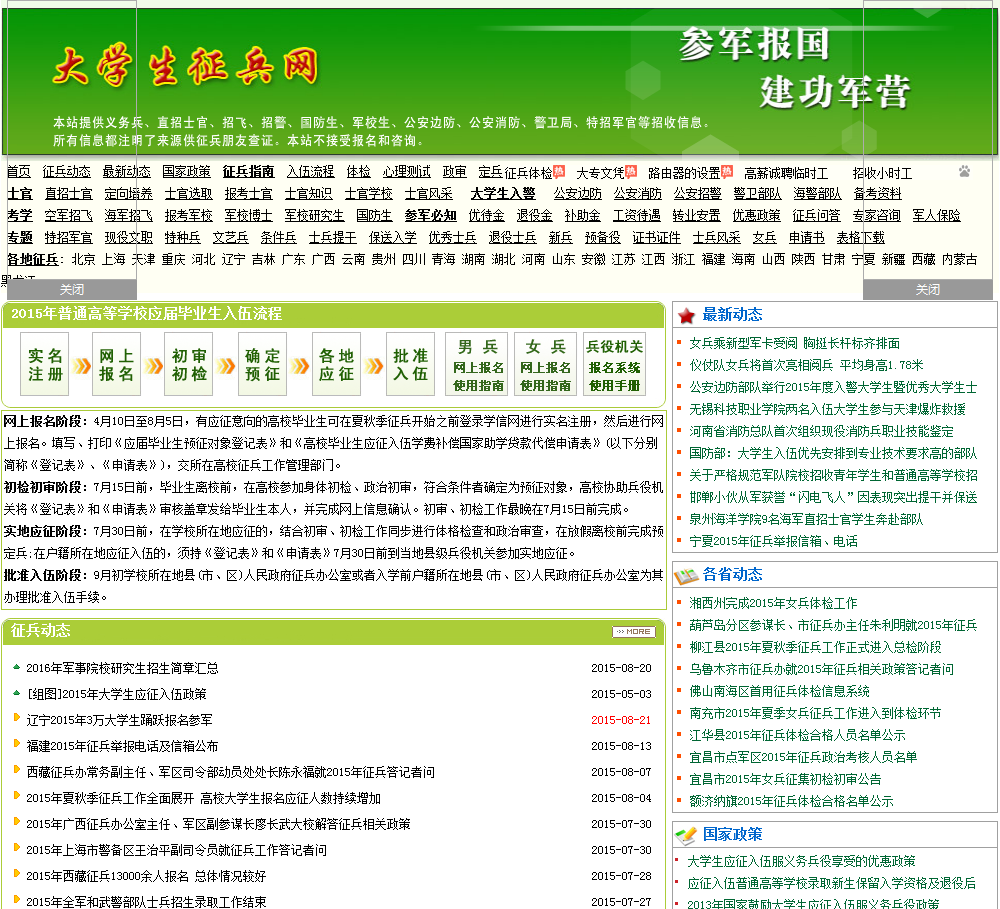This screenshot has height=909, width=1000.
Task: Open 公安消防 link
Action: (637, 193)
